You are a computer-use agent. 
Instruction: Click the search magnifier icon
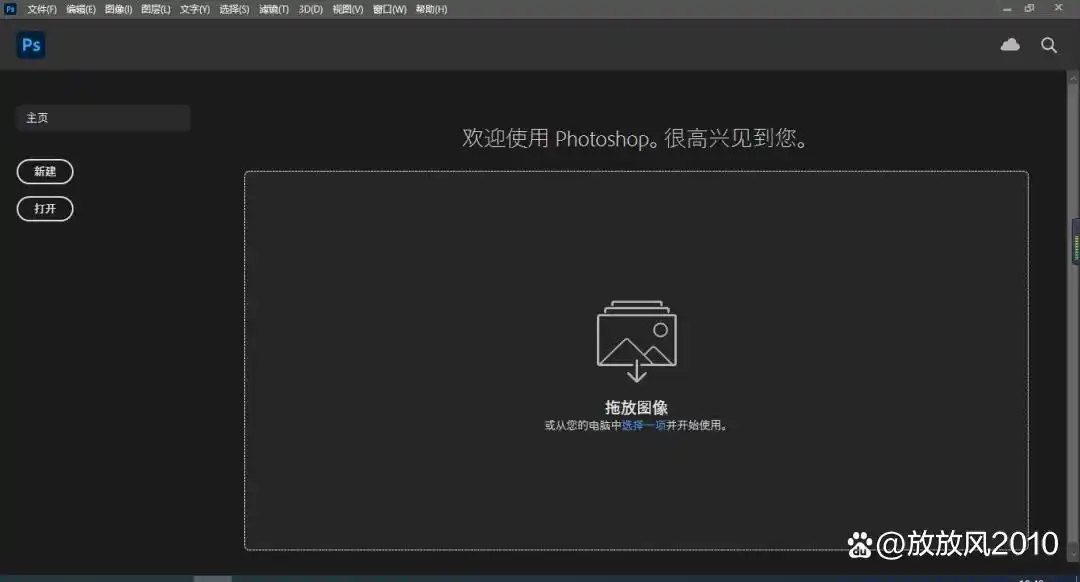pos(1048,45)
